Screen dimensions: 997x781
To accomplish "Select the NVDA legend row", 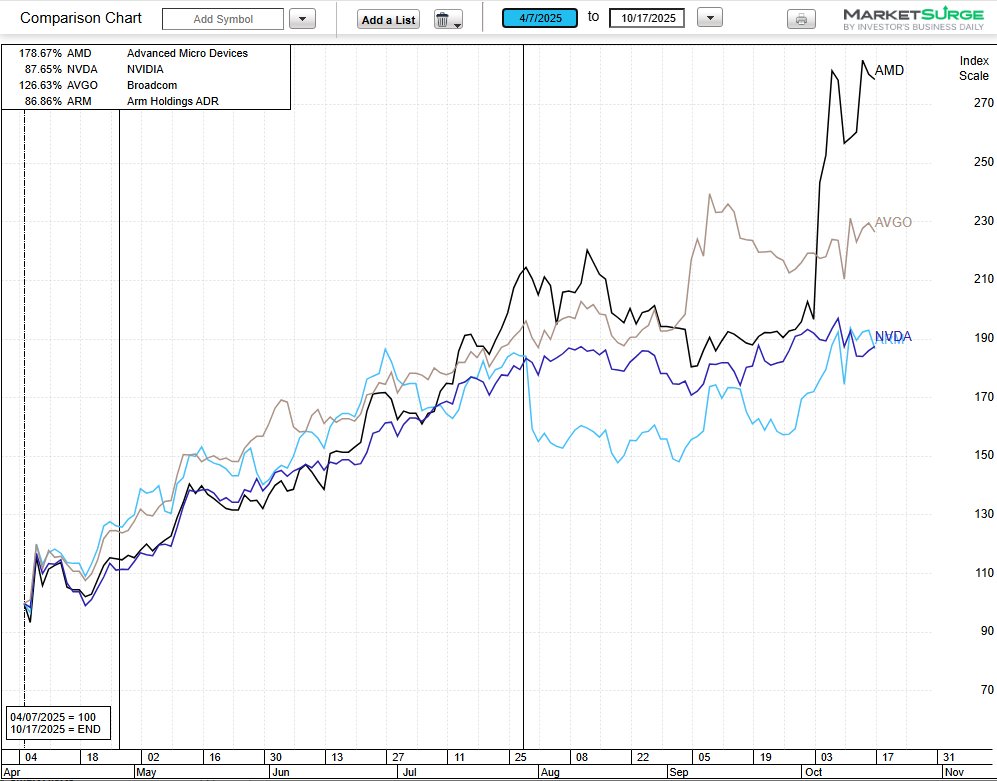I will coord(146,69).
